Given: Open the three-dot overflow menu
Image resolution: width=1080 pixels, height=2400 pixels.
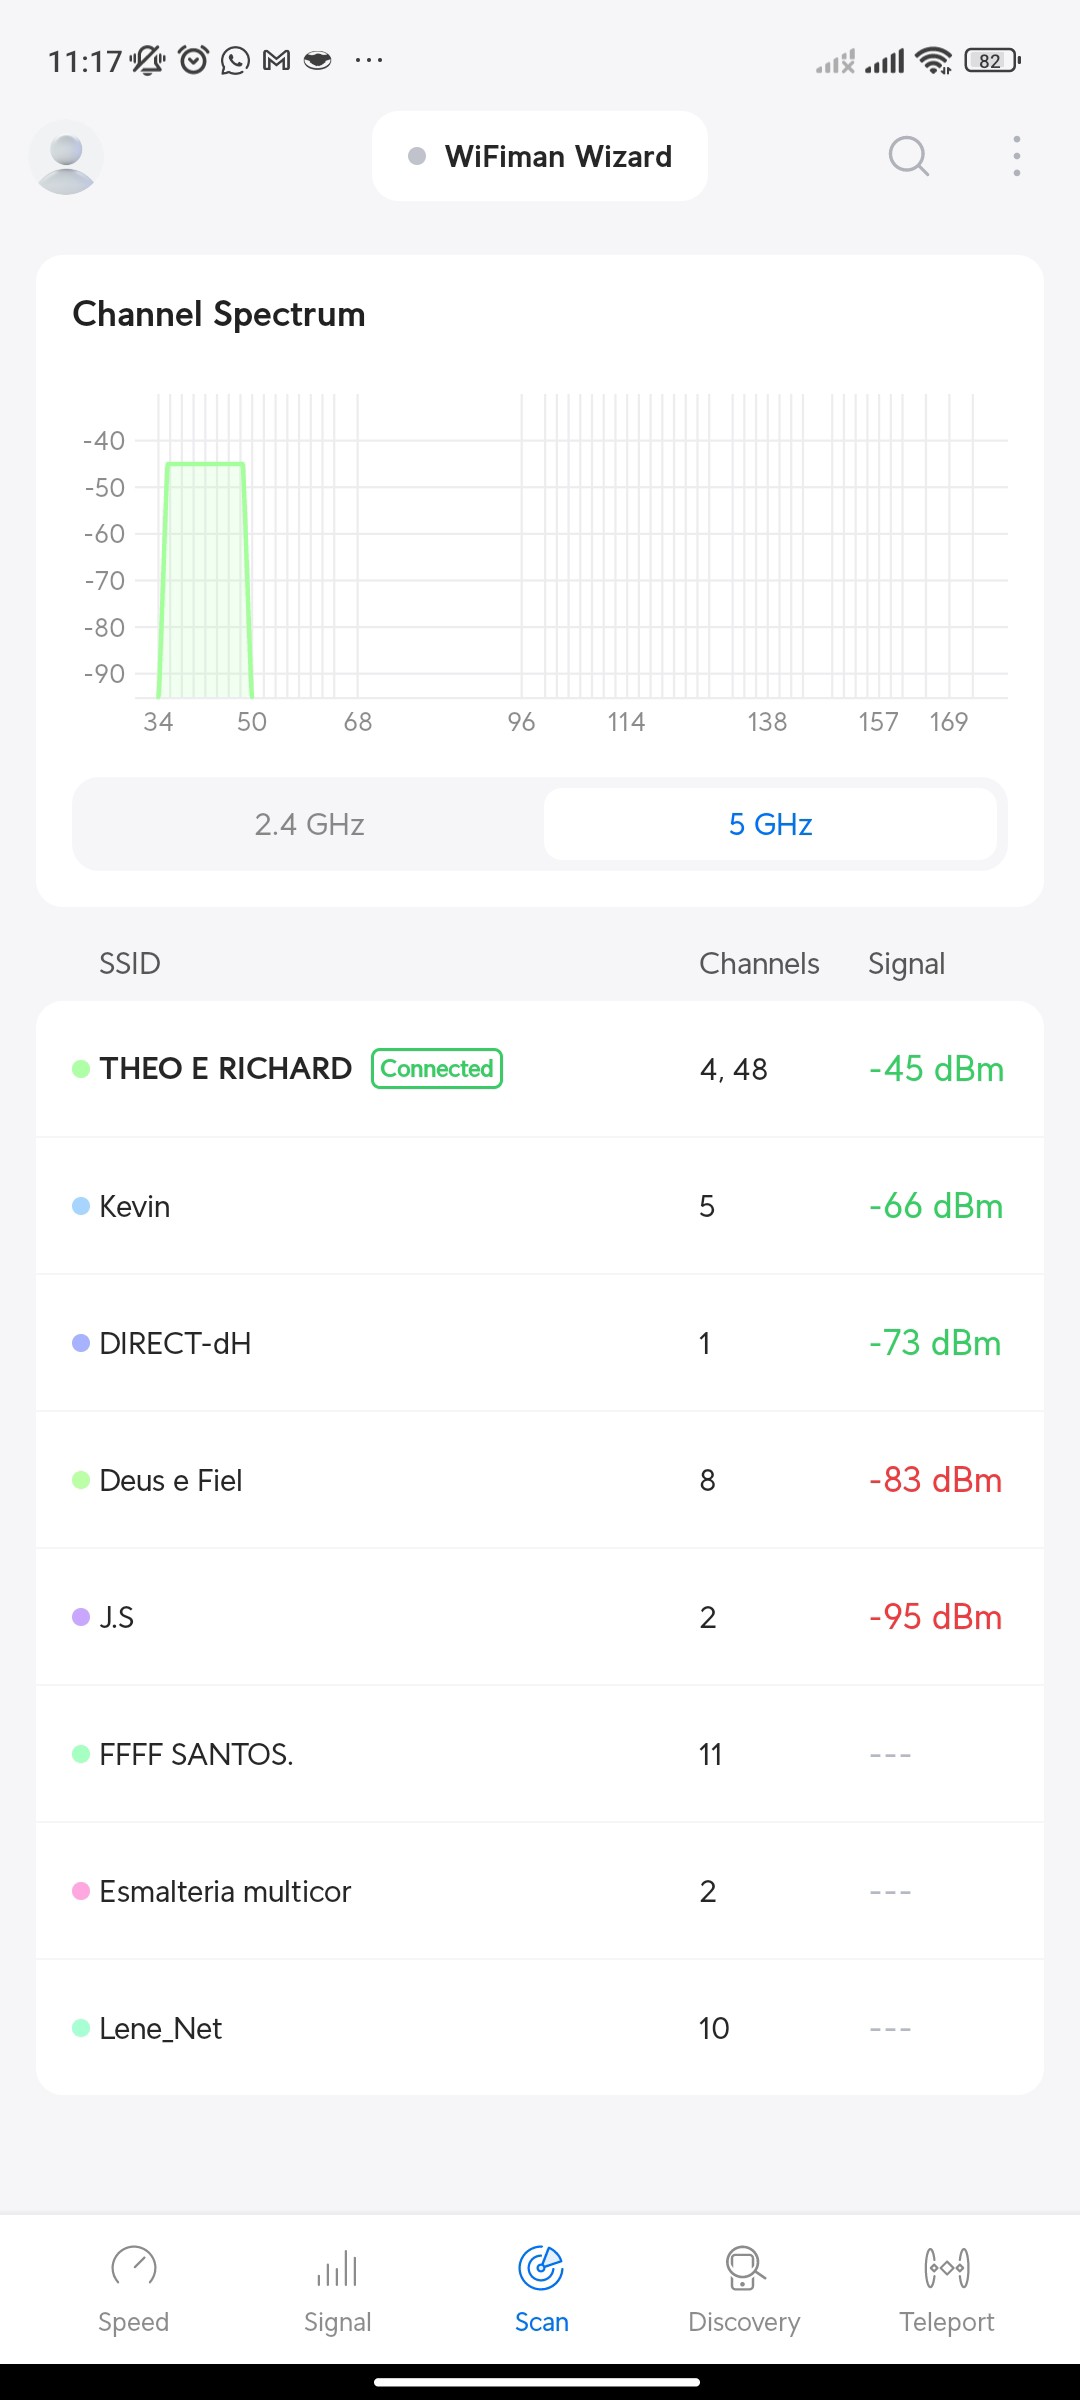Looking at the screenshot, I should [1016, 157].
